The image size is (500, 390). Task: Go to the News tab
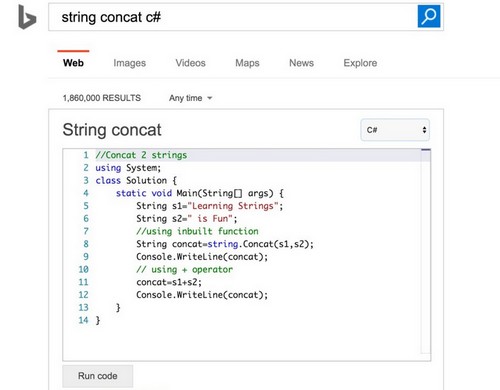(x=301, y=63)
